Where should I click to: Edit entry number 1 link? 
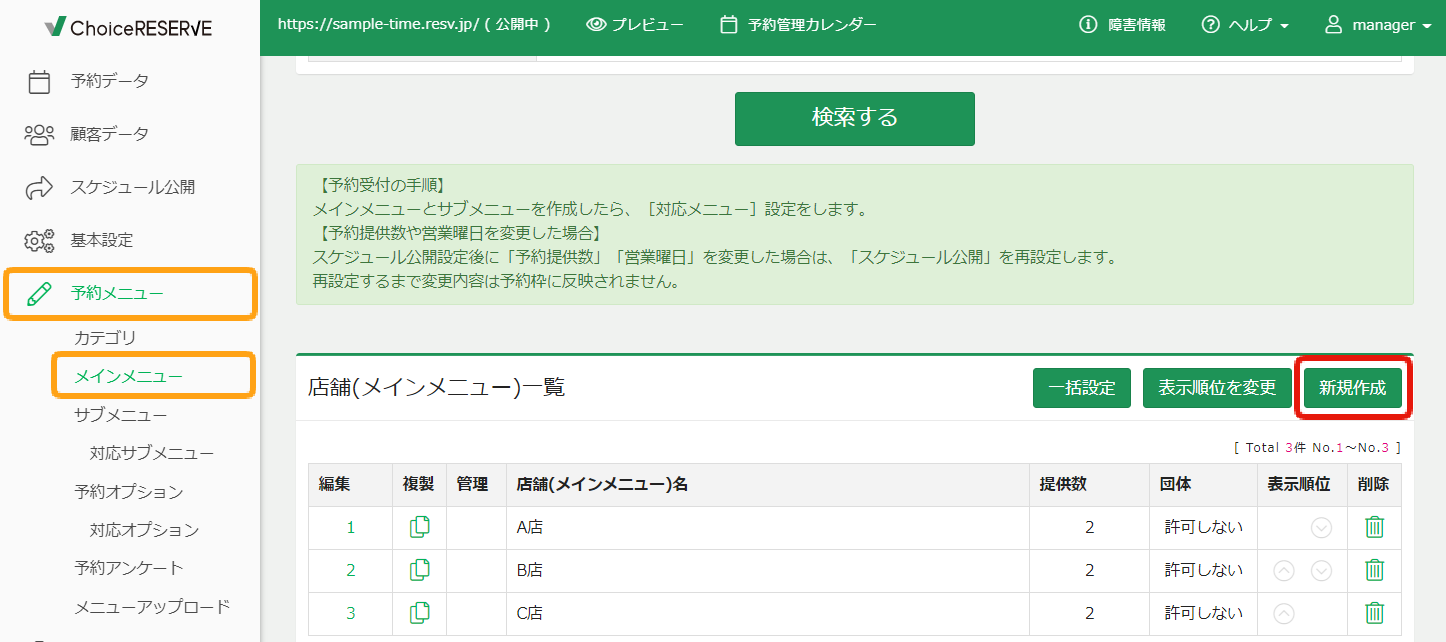(x=350, y=528)
